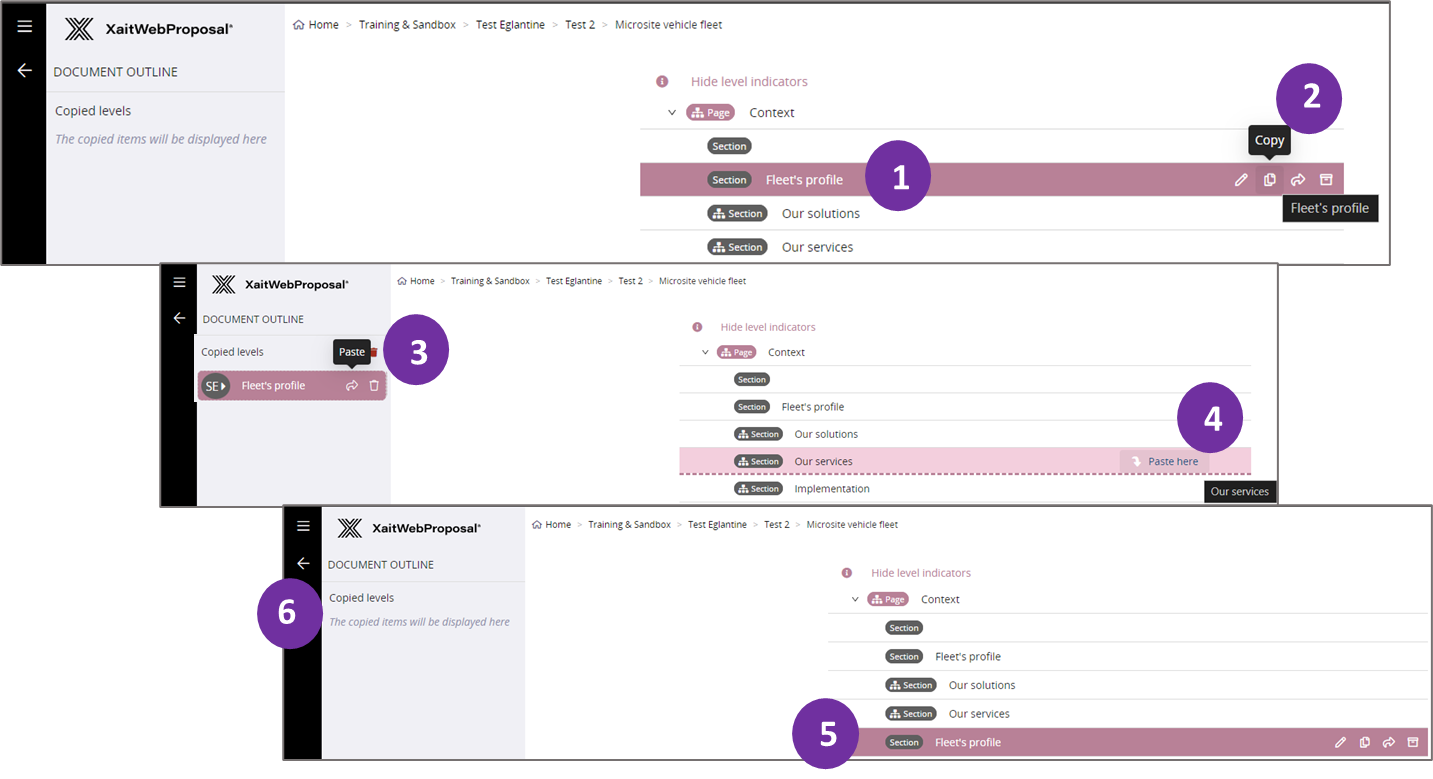Image resolution: width=1433 pixels, height=779 pixels.
Task: Click the info icon beside Hide level indicators
Action: point(664,81)
